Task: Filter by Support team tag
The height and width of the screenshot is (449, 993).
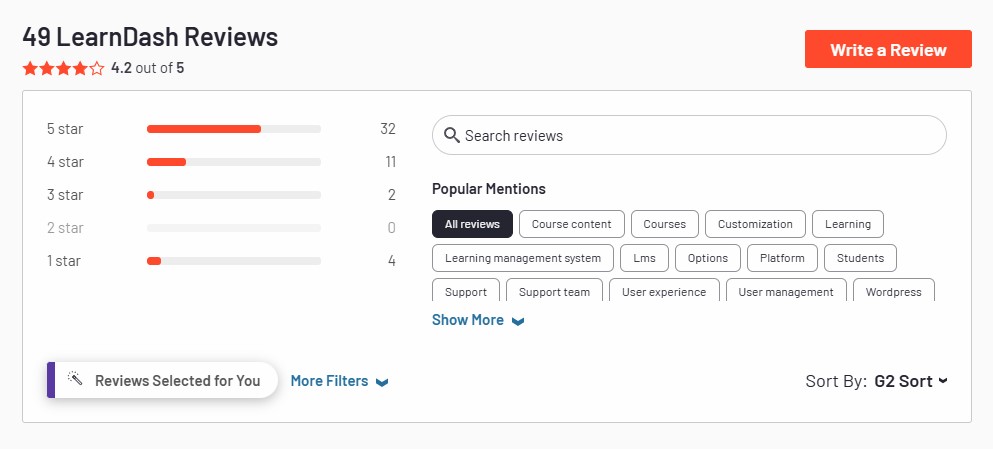Action: coord(554,291)
